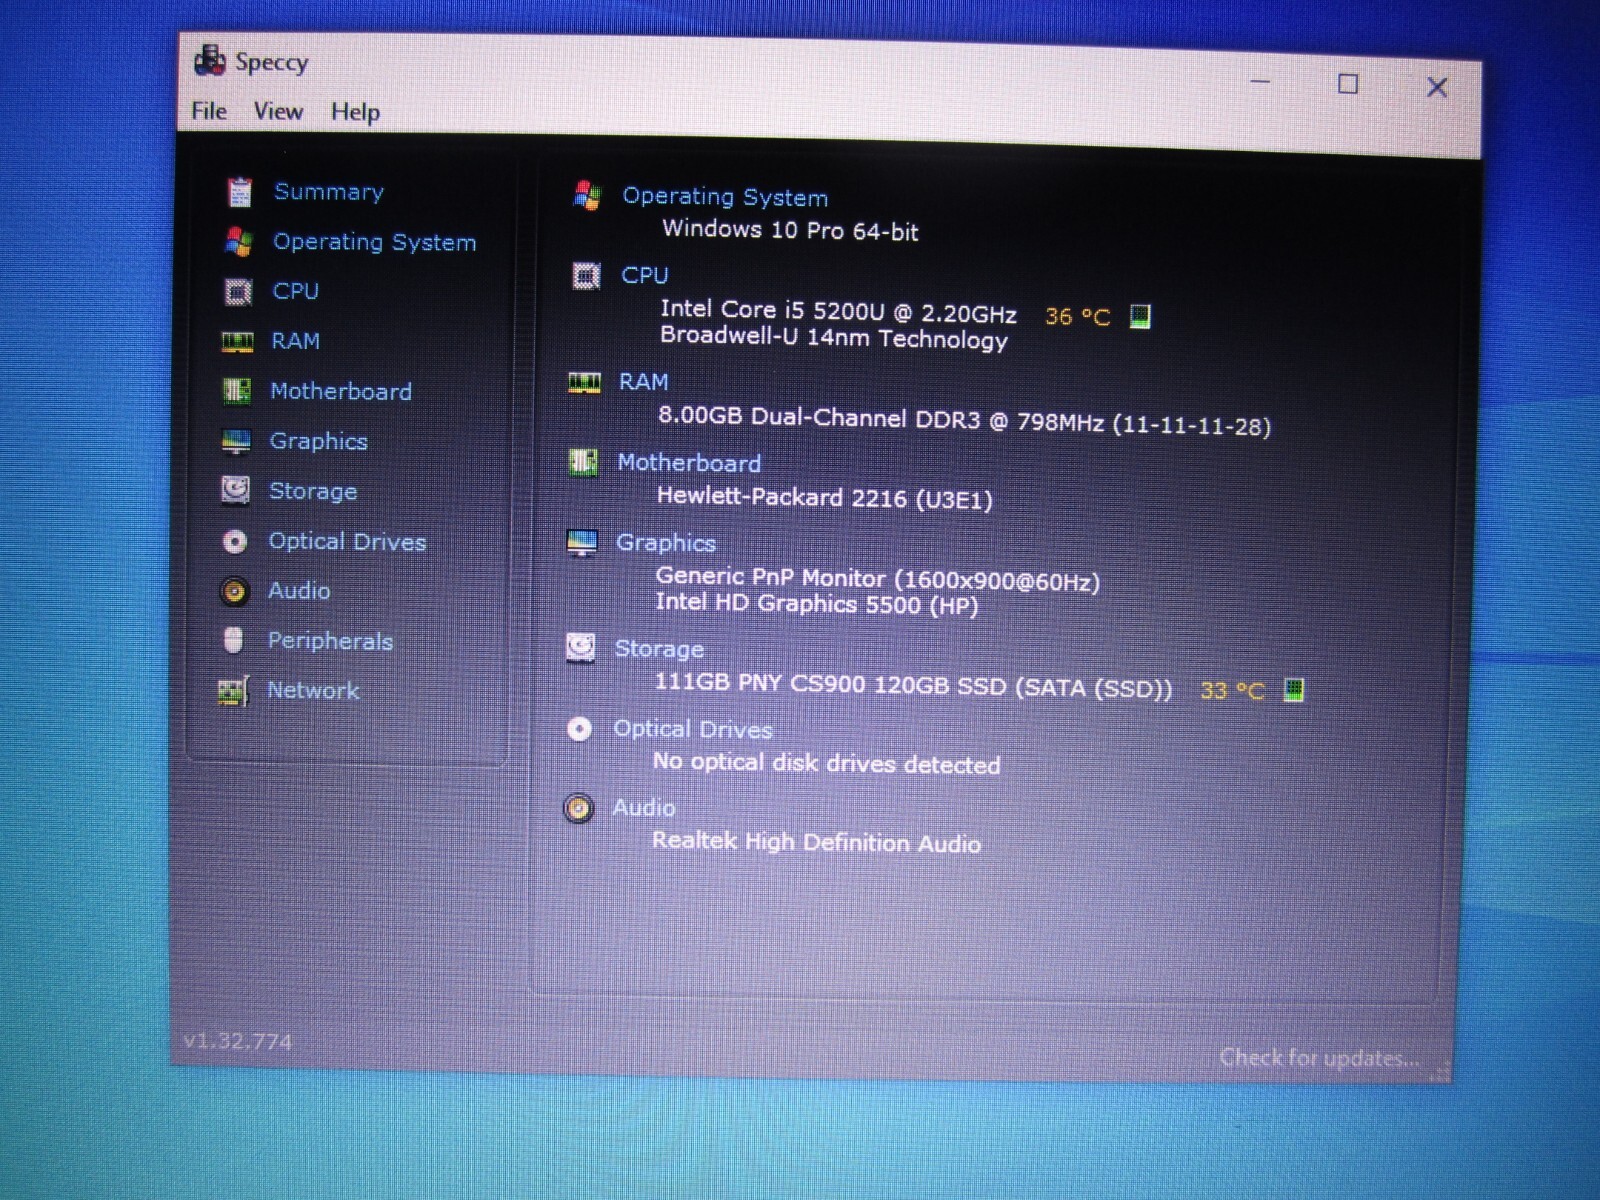1600x1200 pixels.
Task: Select Audio in the sidebar
Action: point(299,591)
